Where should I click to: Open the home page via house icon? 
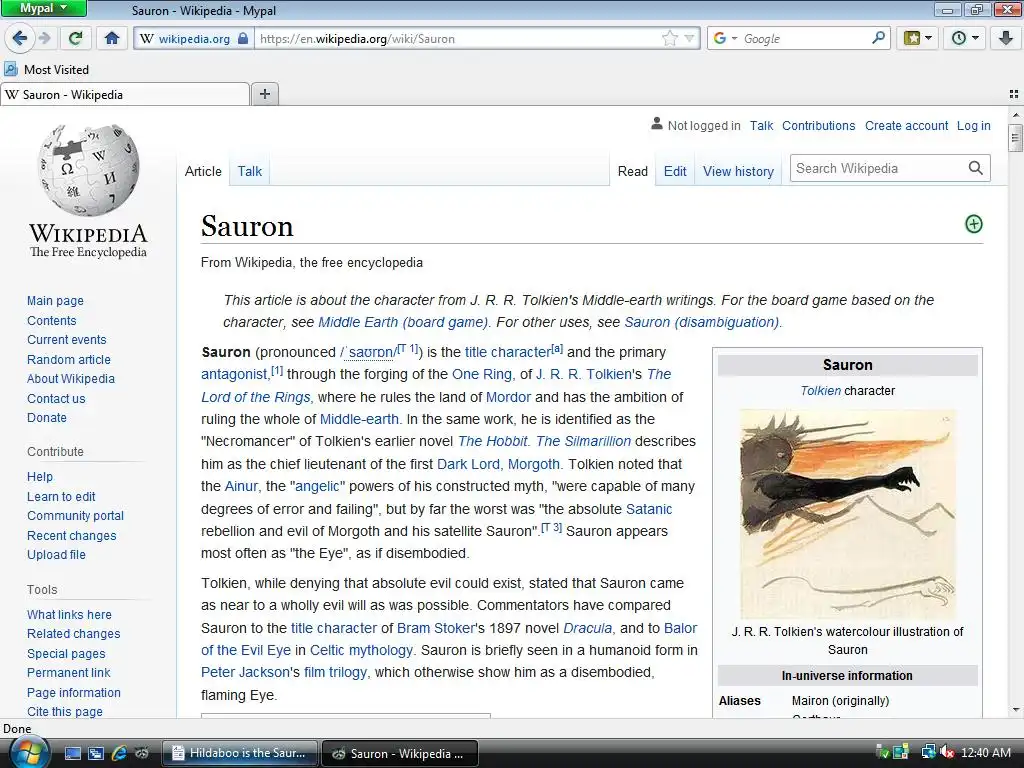[112, 39]
